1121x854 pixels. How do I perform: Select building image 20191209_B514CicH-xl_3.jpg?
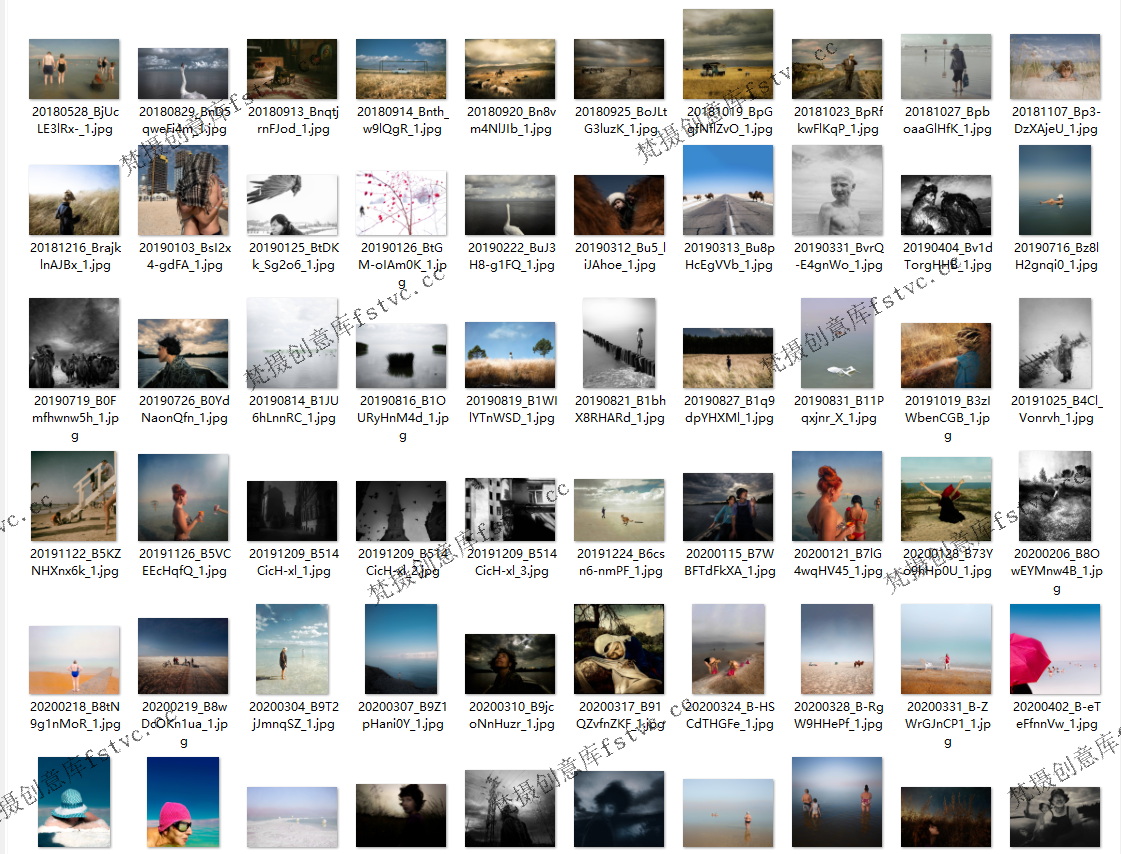[x=510, y=510]
